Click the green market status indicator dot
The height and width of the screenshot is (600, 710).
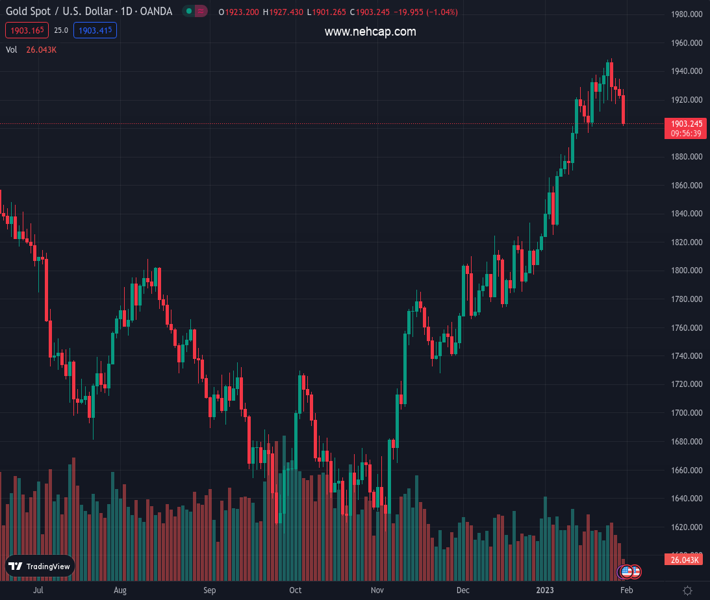(189, 12)
